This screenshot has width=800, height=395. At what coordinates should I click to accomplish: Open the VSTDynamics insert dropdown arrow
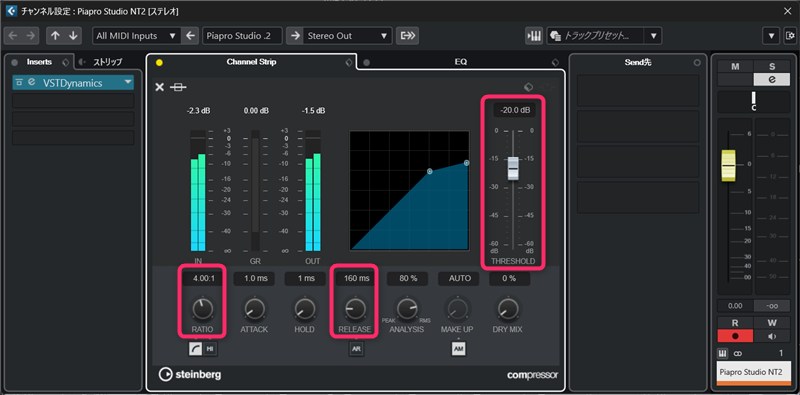point(127,82)
